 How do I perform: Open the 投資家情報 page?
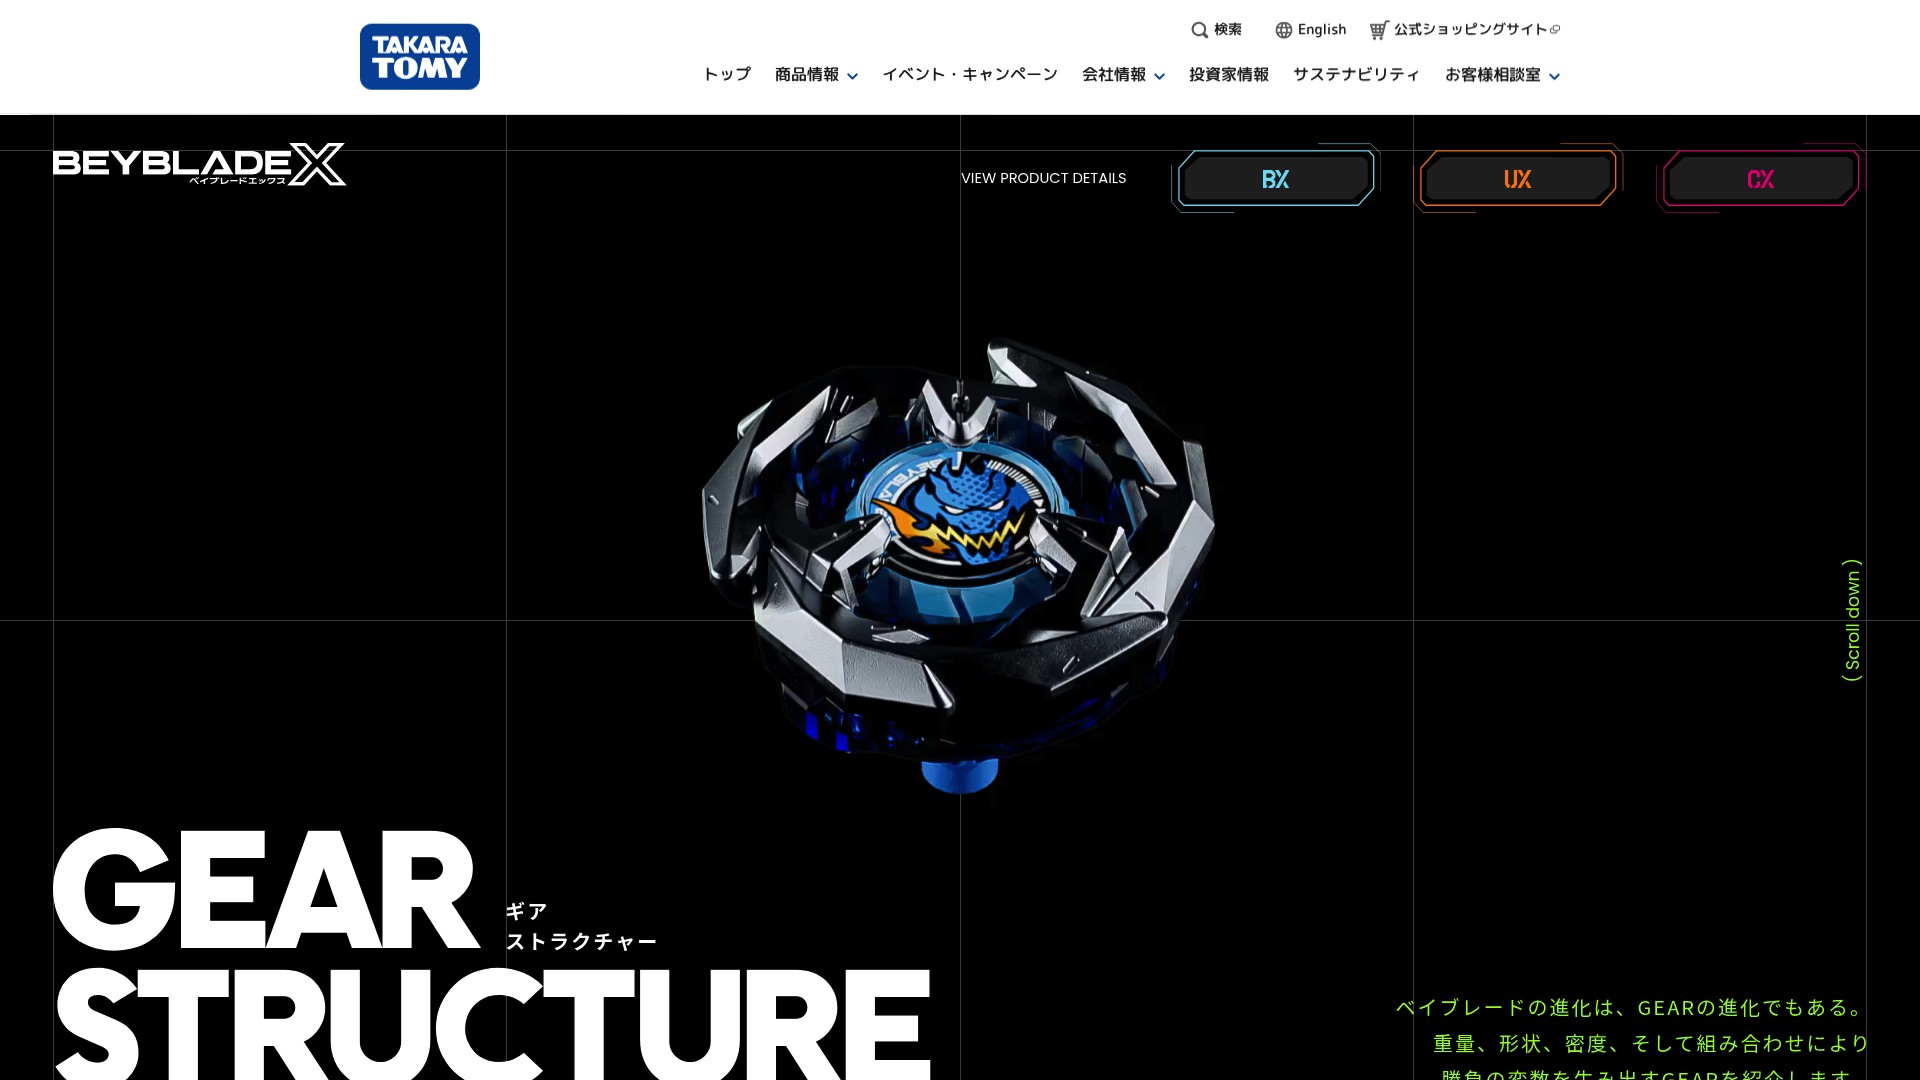click(x=1229, y=75)
